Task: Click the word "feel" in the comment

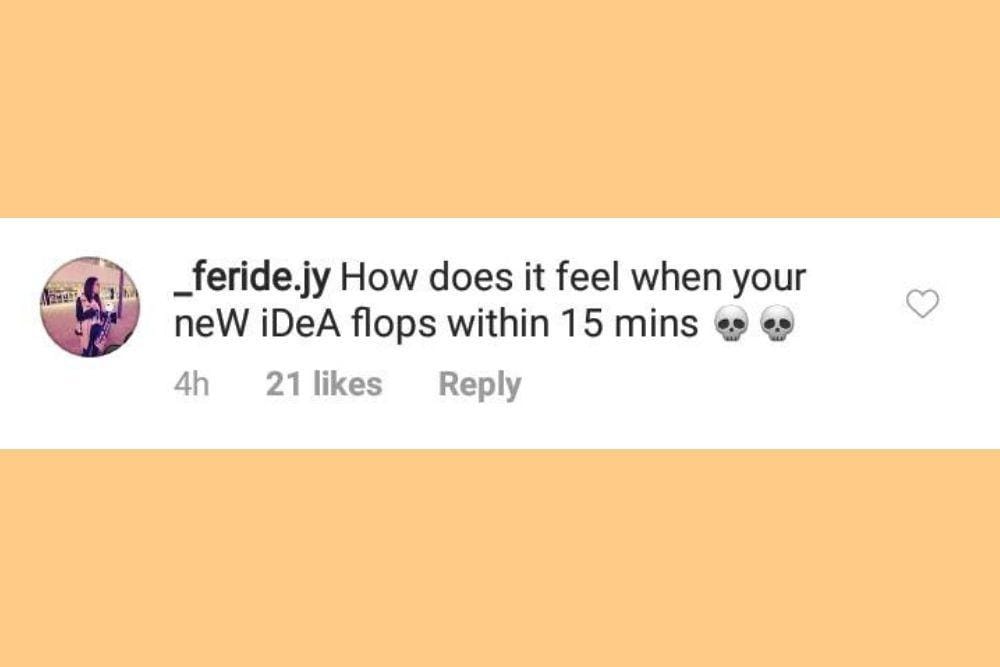Action: point(592,277)
